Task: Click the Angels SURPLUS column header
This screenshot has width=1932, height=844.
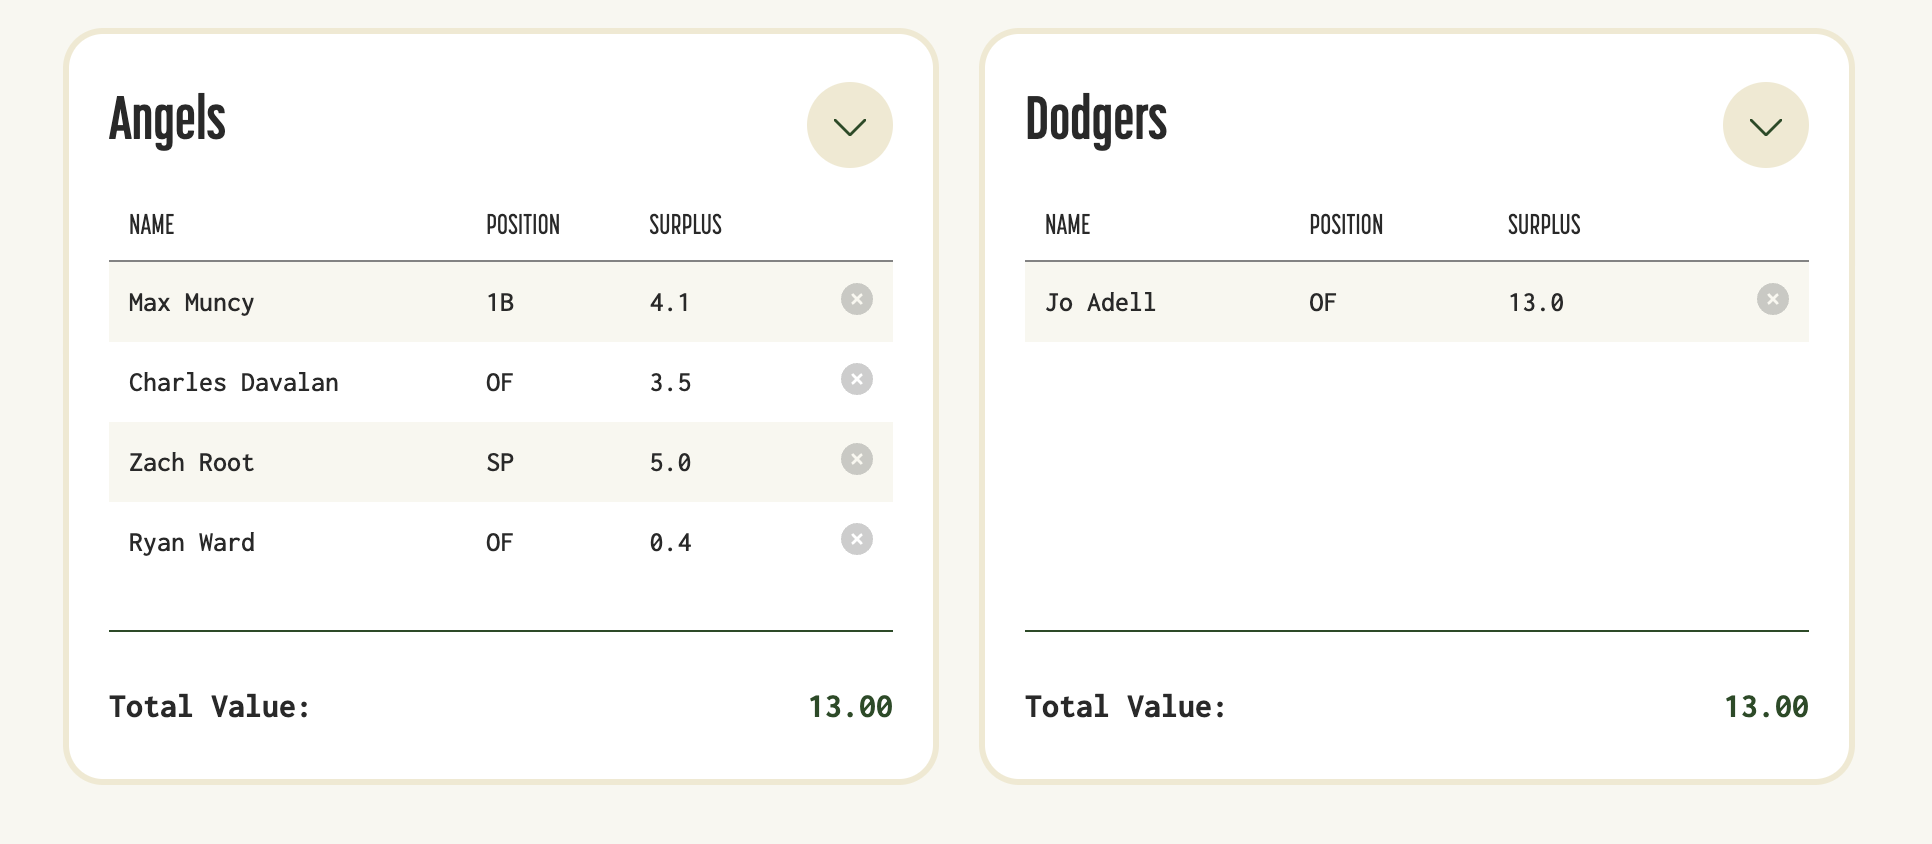Action: (685, 225)
